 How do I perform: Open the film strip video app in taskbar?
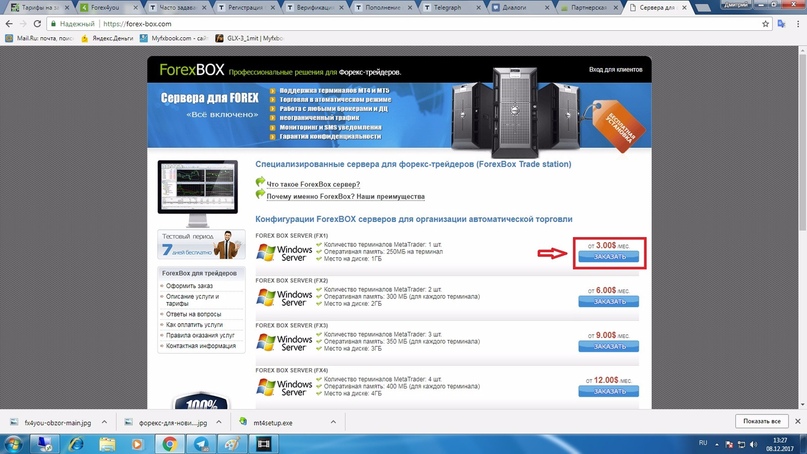point(264,444)
